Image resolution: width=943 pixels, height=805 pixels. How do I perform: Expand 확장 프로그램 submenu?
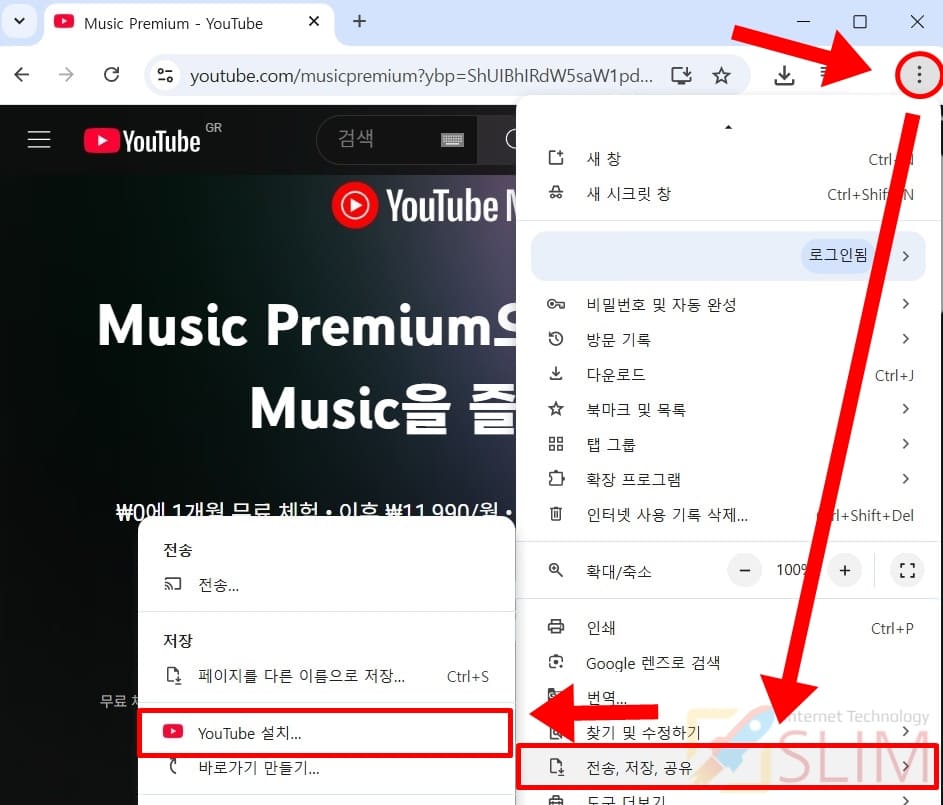(730, 479)
